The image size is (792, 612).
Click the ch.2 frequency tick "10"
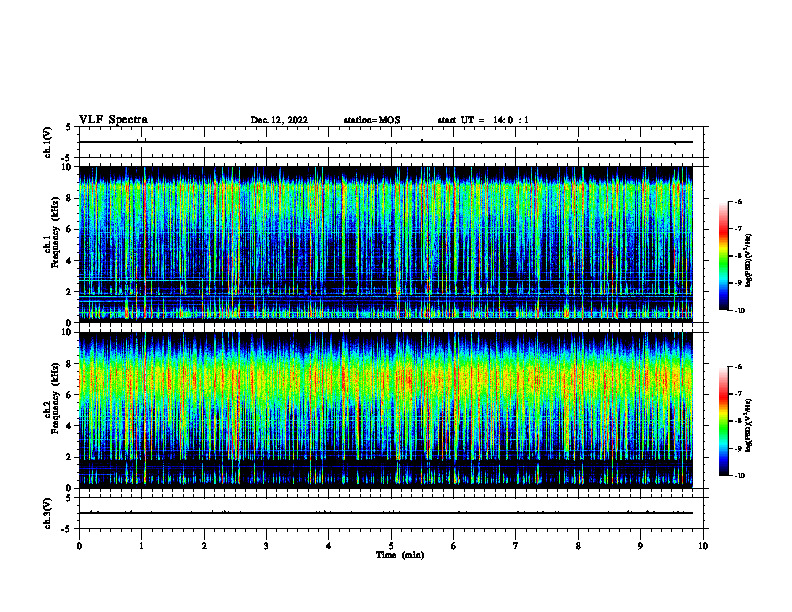click(67, 332)
